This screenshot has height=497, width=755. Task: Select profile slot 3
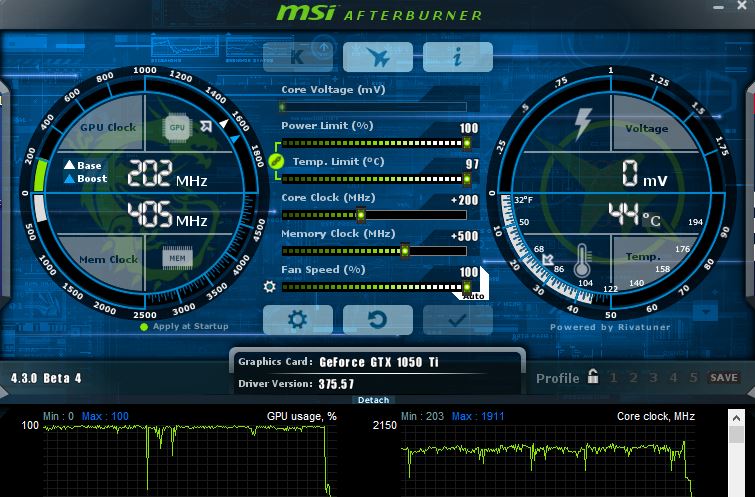[653, 377]
